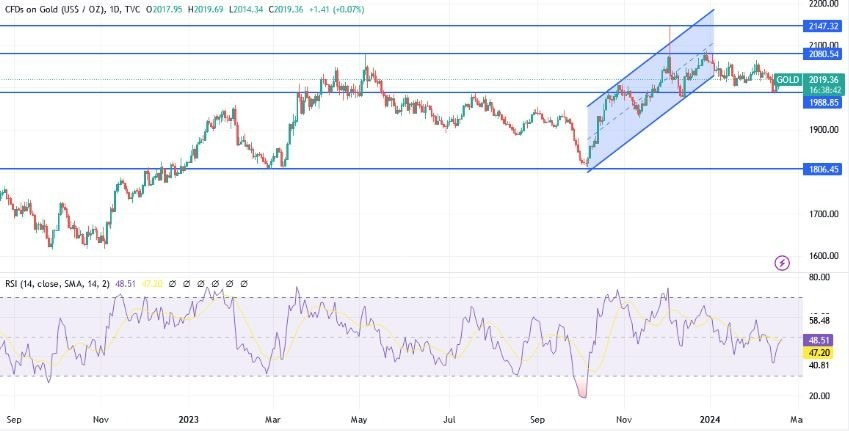Click the 1900.00 price axis label

(x=822, y=130)
